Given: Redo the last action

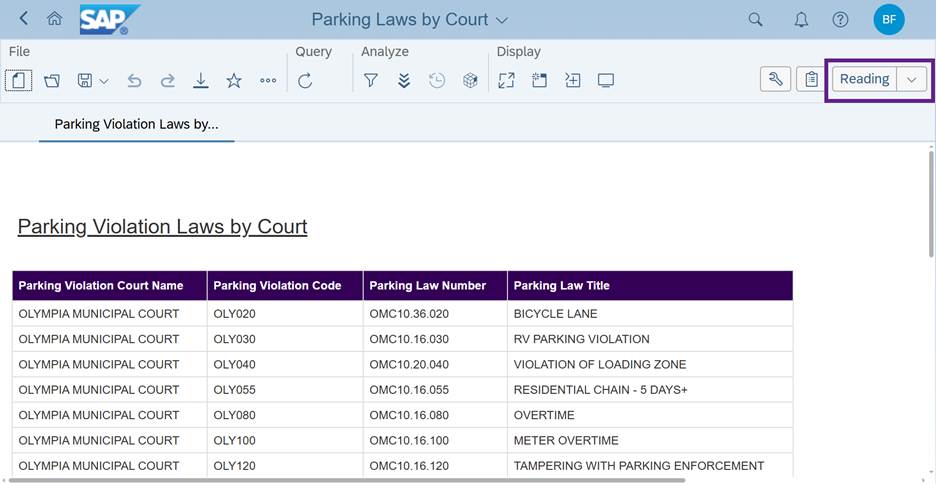Looking at the screenshot, I should click(168, 80).
